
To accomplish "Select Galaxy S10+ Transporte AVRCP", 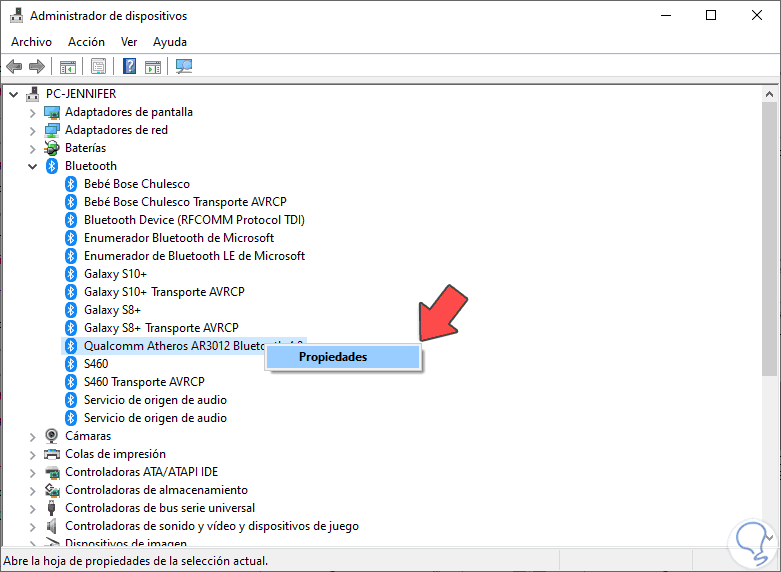I will click(x=164, y=291).
